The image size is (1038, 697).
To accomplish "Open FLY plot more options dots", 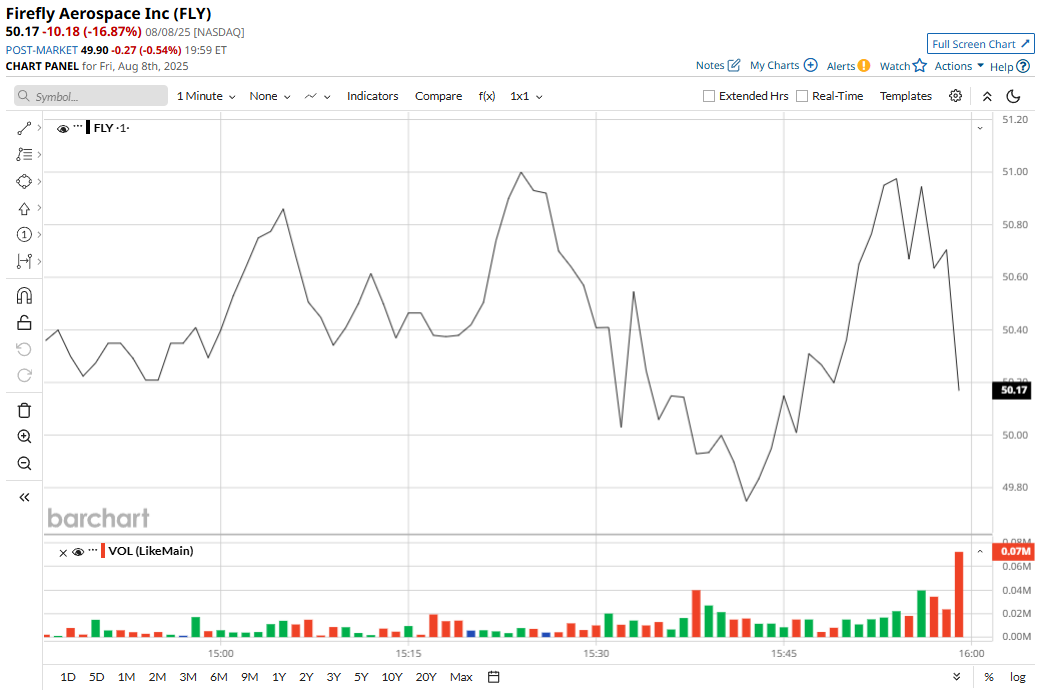I will (x=78, y=126).
